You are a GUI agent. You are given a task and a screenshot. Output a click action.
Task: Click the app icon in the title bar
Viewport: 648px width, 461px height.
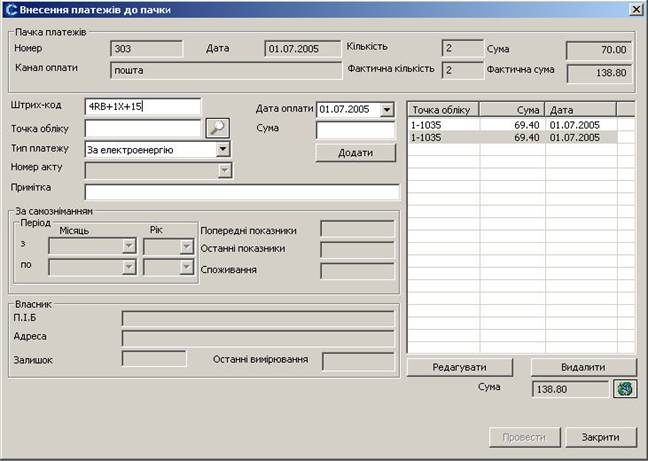click(x=11, y=10)
